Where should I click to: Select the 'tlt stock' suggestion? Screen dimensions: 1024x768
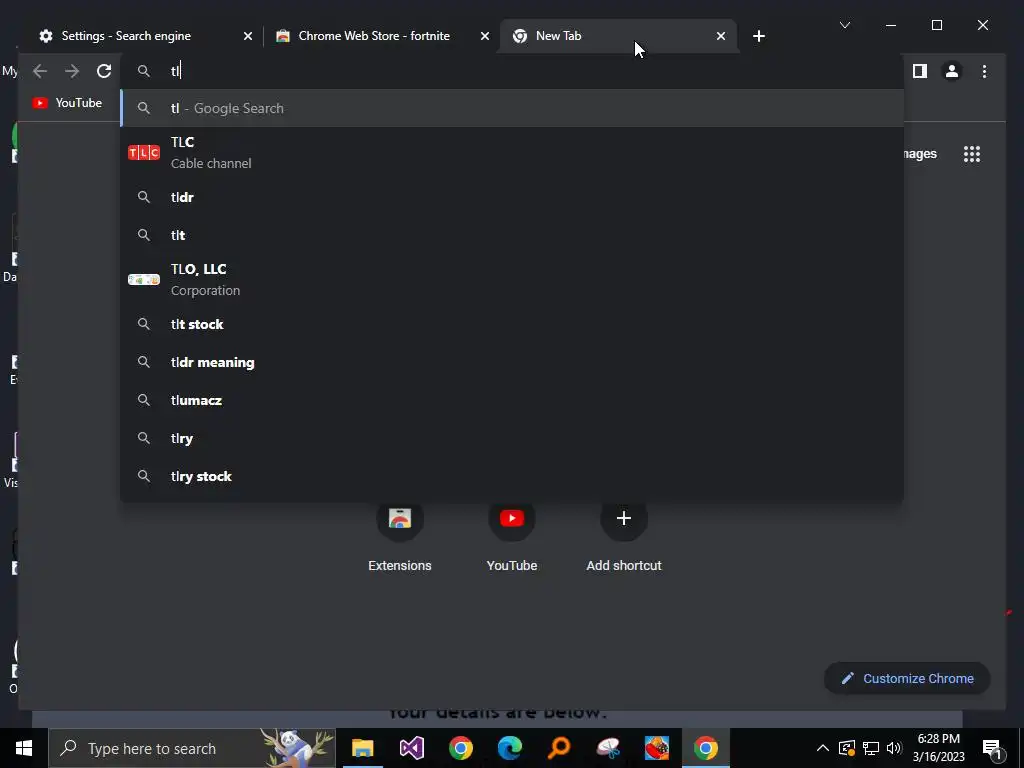512,325
